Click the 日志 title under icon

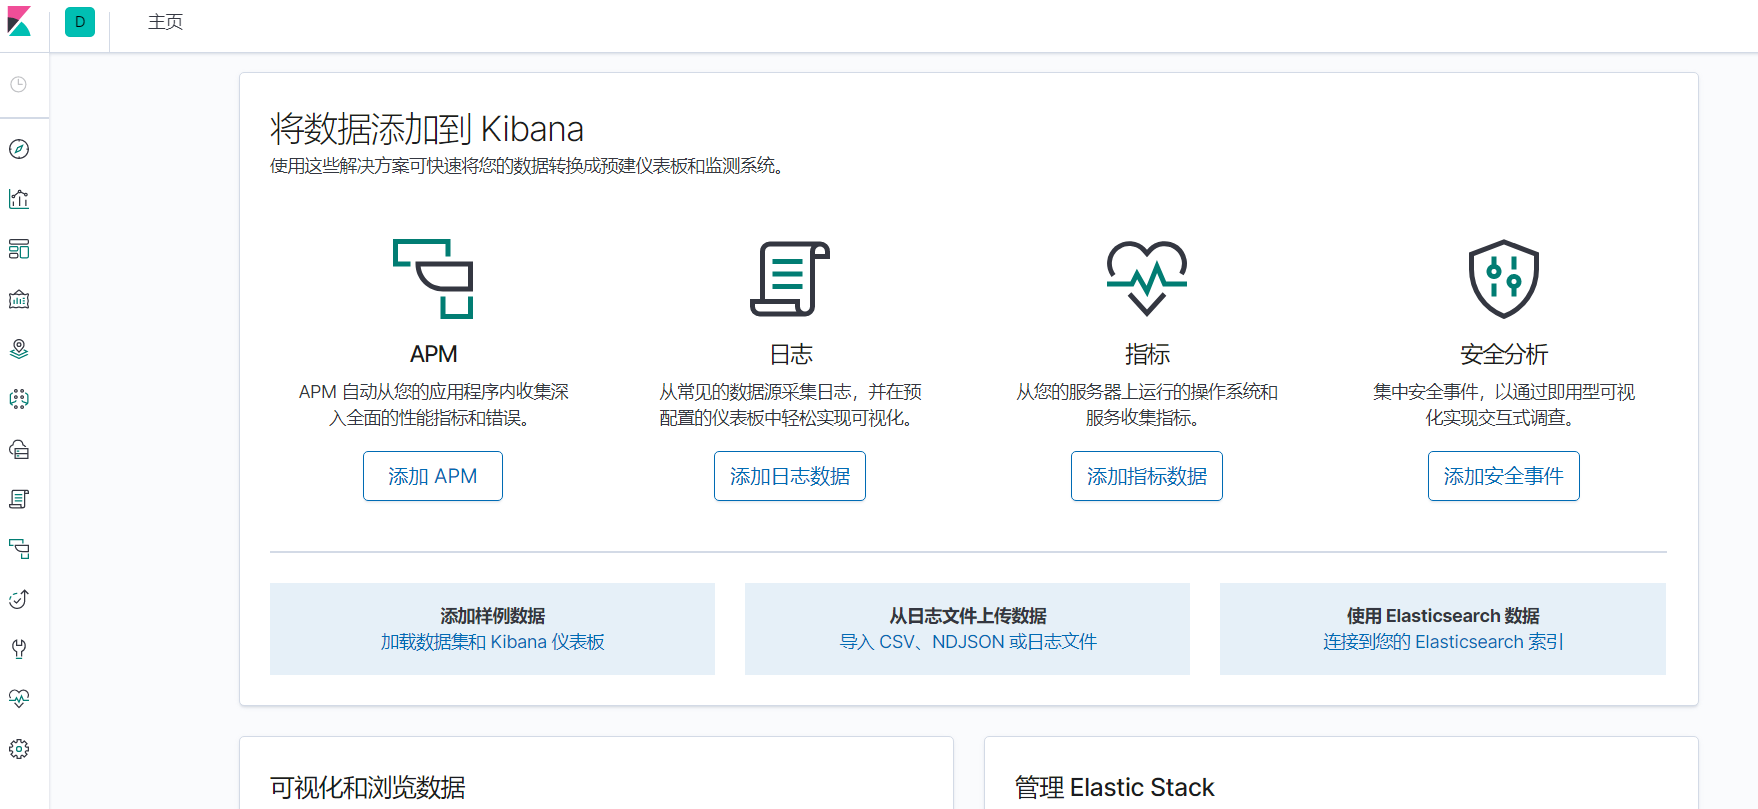pos(790,354)
